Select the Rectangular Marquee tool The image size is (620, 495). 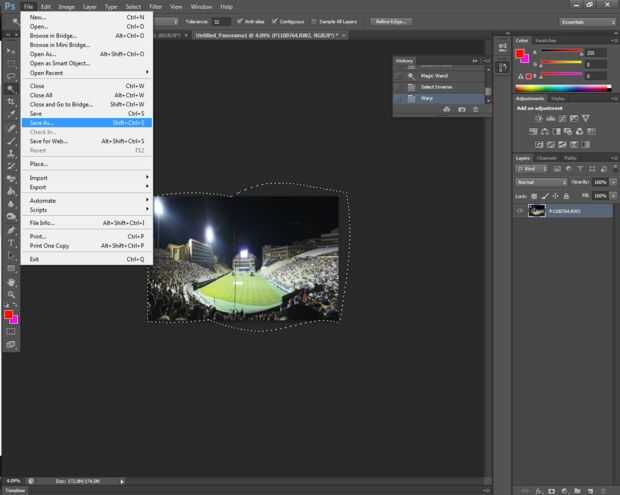tap(11, 63)
